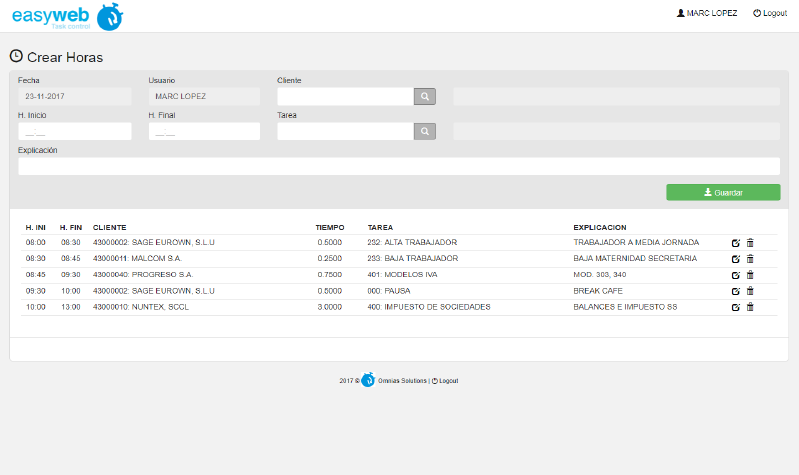
Task: Click edit icon for 08:00 SAGE EUROWN row
Action: pyautogui.click(x=736, y=243)
